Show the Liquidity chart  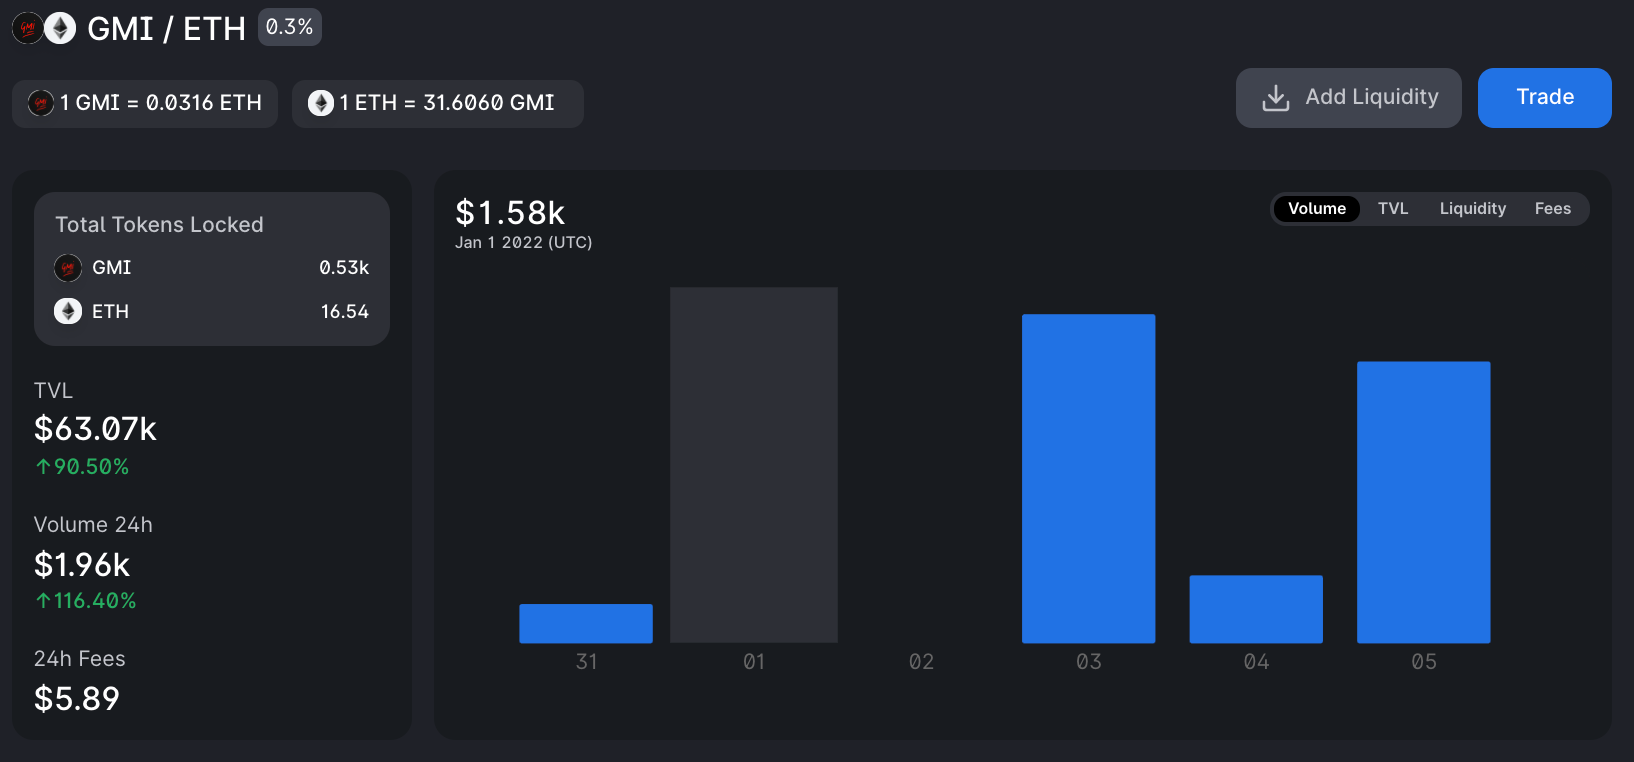point(1472,209)
